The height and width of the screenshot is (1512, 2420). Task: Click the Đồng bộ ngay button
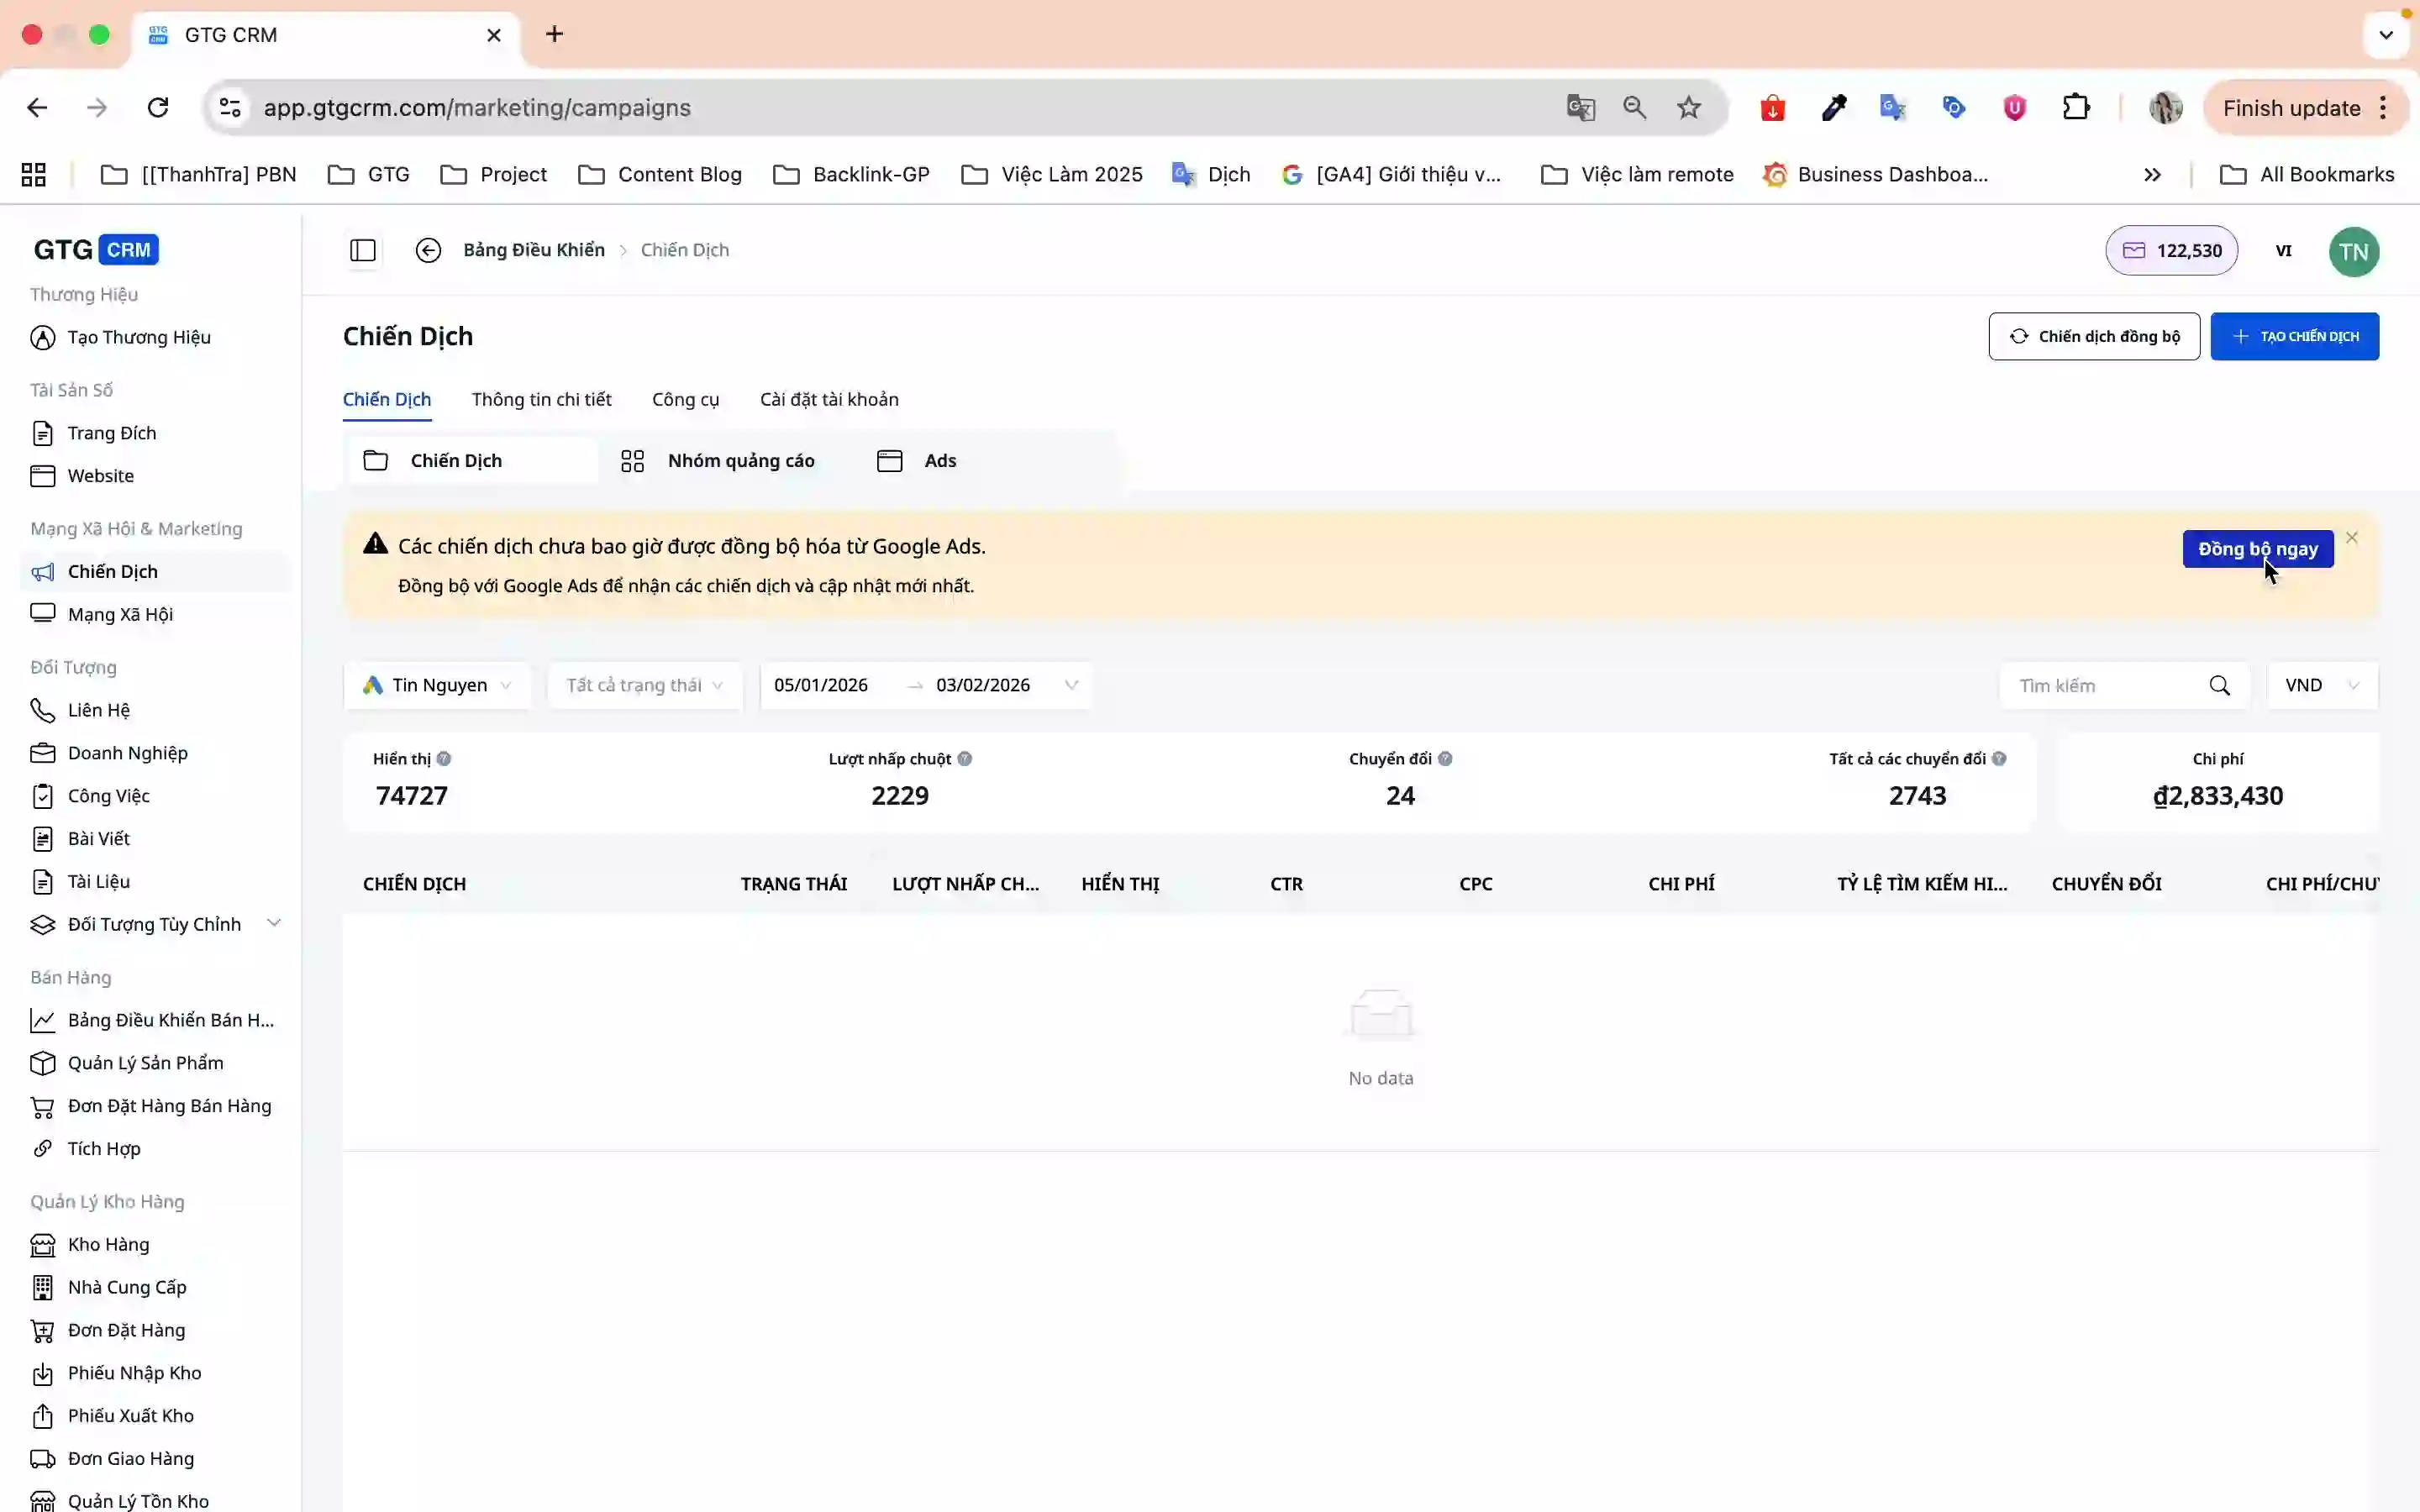[2257, 549]
